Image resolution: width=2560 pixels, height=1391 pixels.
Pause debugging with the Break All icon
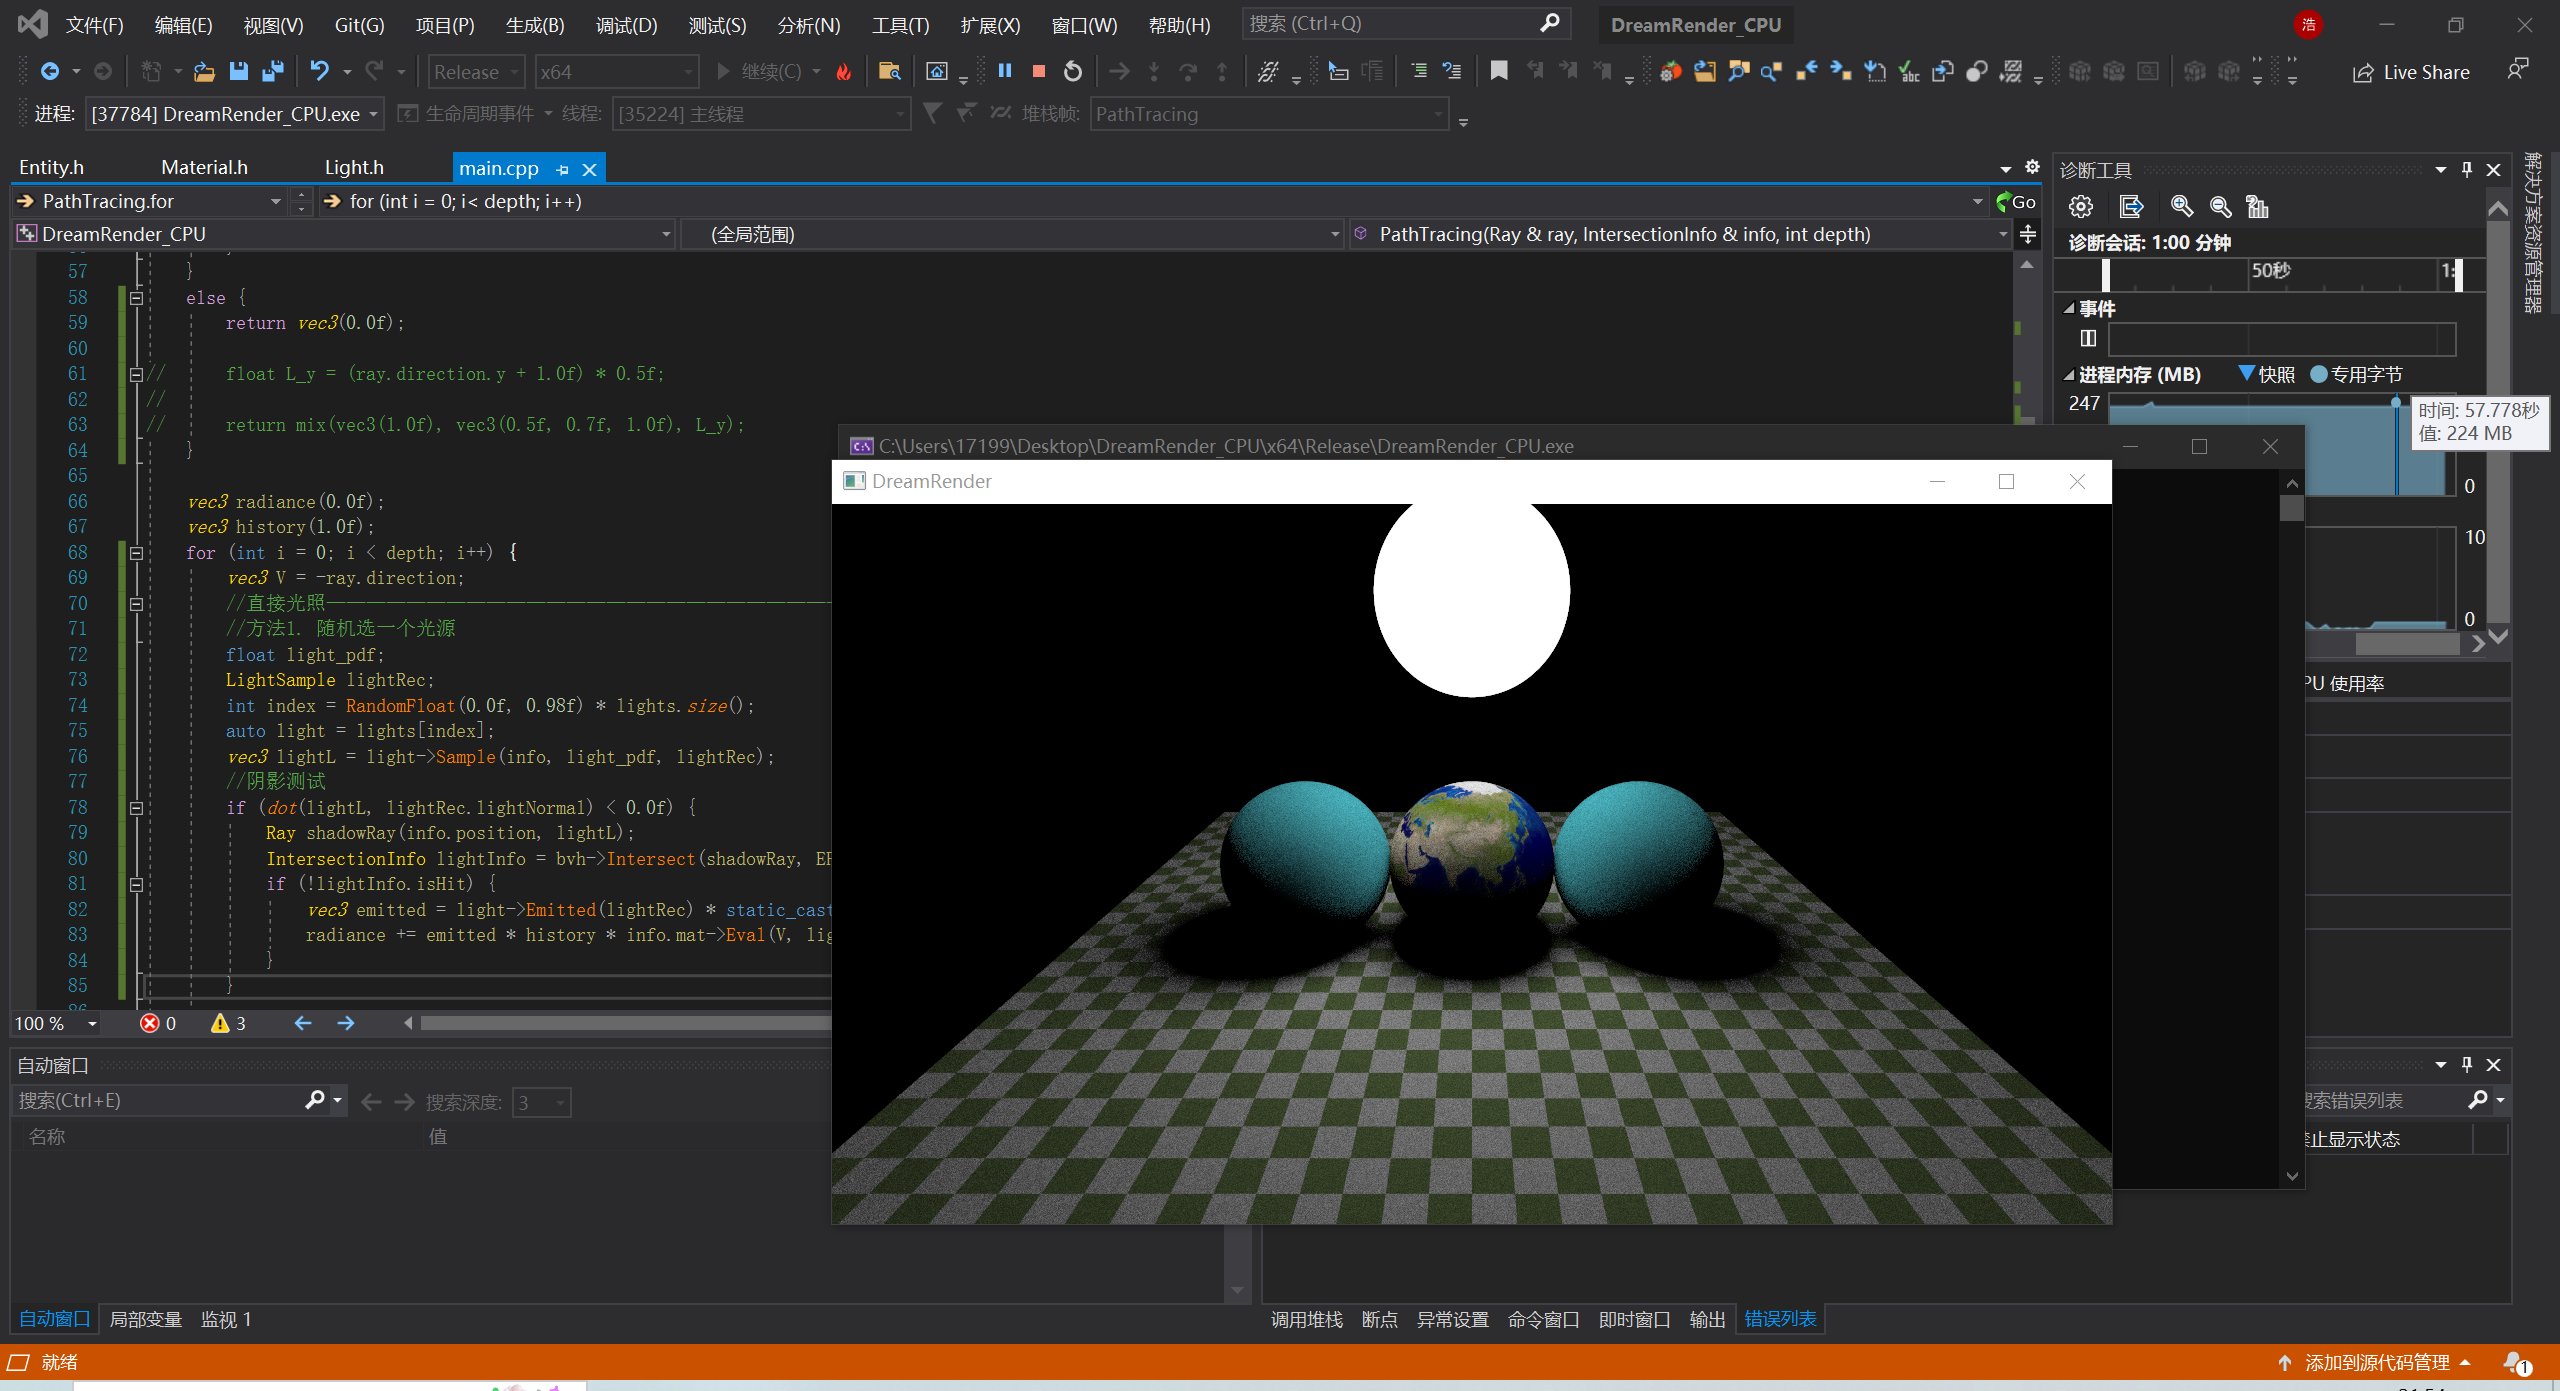[1005, 71]
